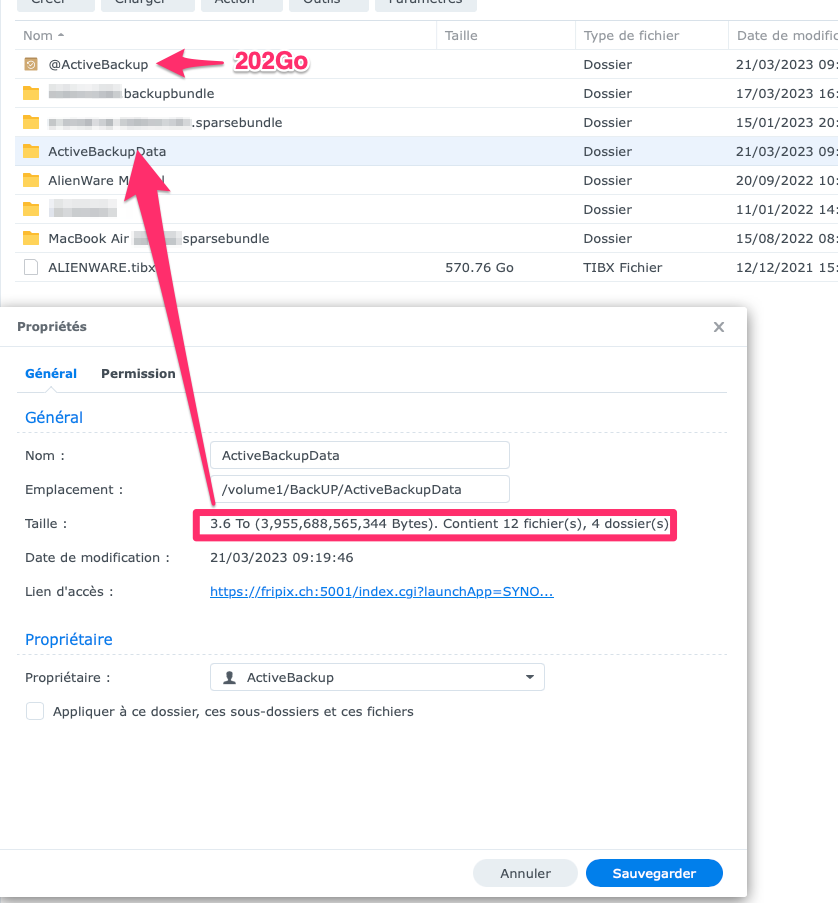838x903 pixels.
Task: Click the AlienWare folder icon
Action: 31,181
